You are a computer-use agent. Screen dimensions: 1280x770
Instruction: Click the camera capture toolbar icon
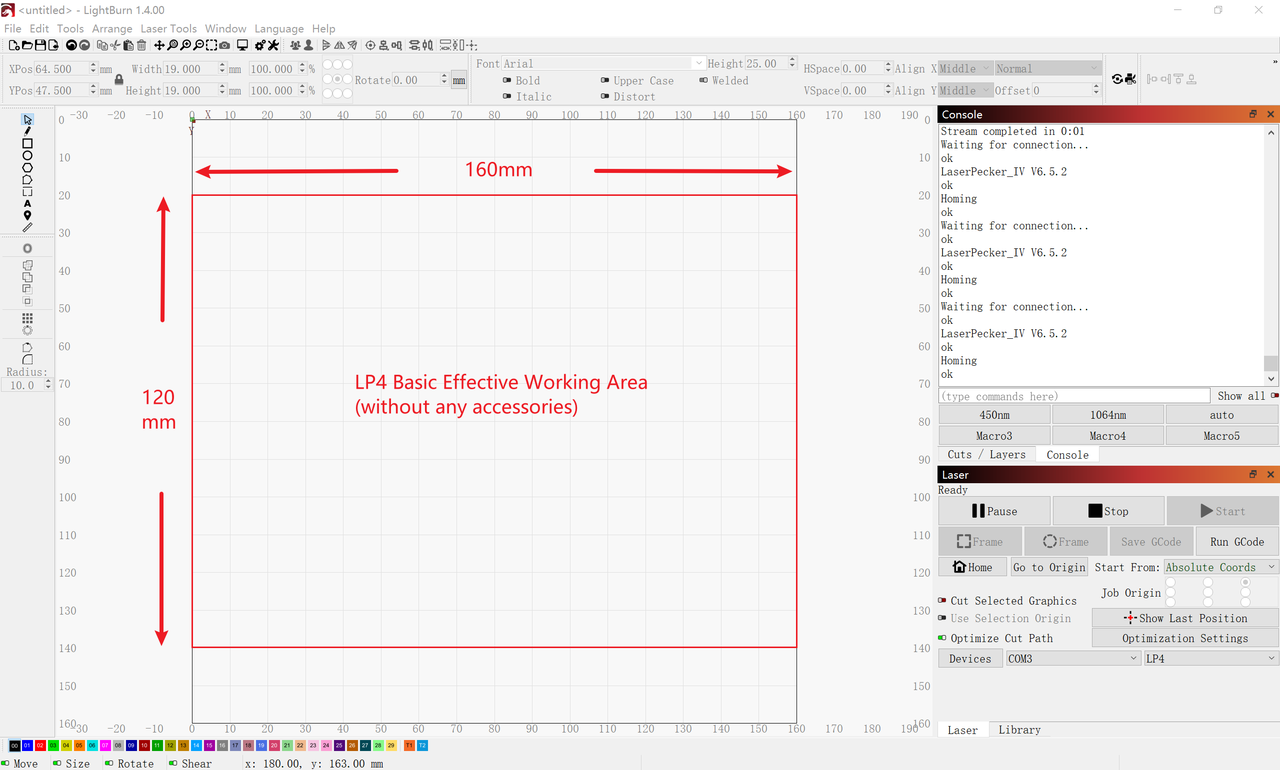(224, 46)
